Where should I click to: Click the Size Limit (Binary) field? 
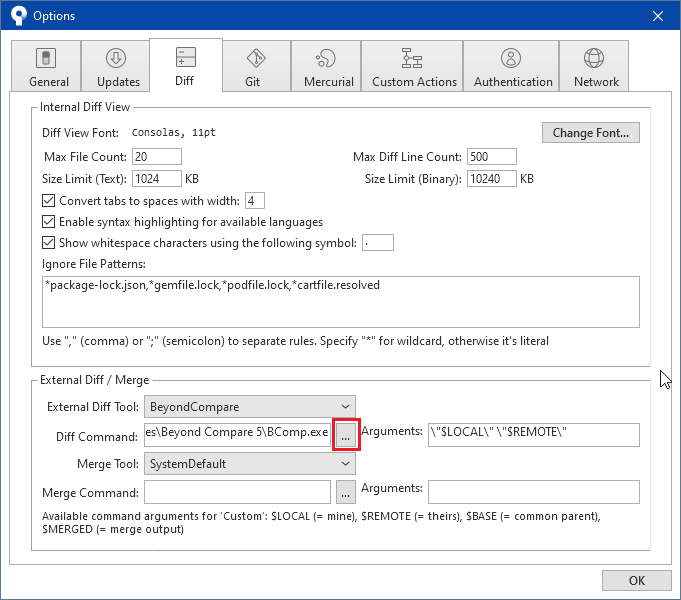point(492,179)
